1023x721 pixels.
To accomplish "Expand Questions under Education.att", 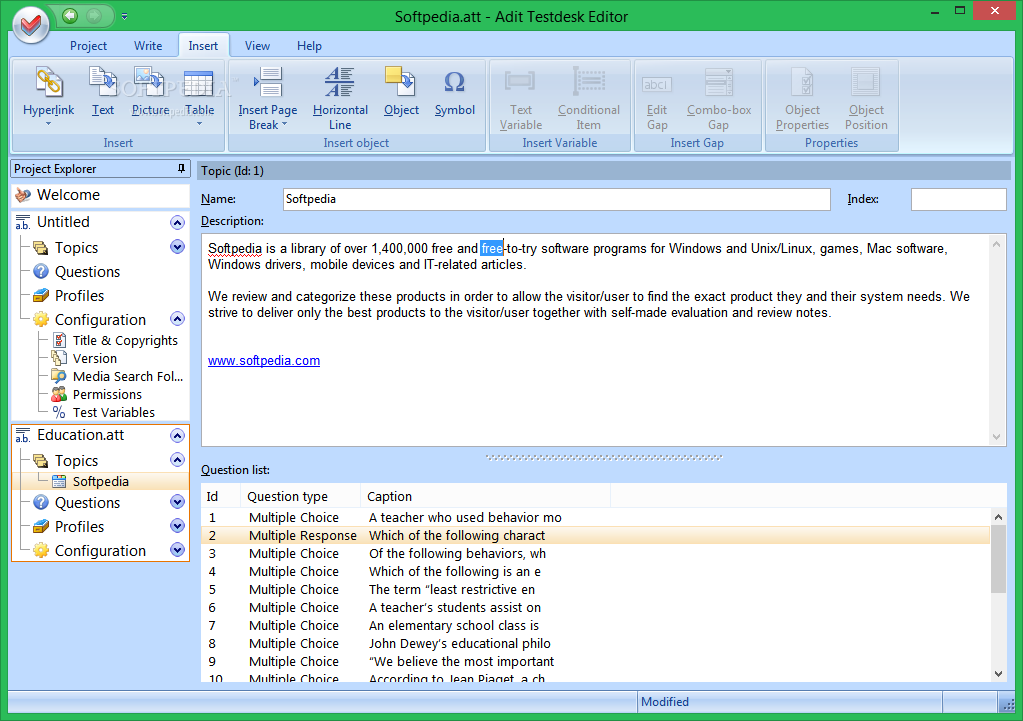I will coord(177,502).
